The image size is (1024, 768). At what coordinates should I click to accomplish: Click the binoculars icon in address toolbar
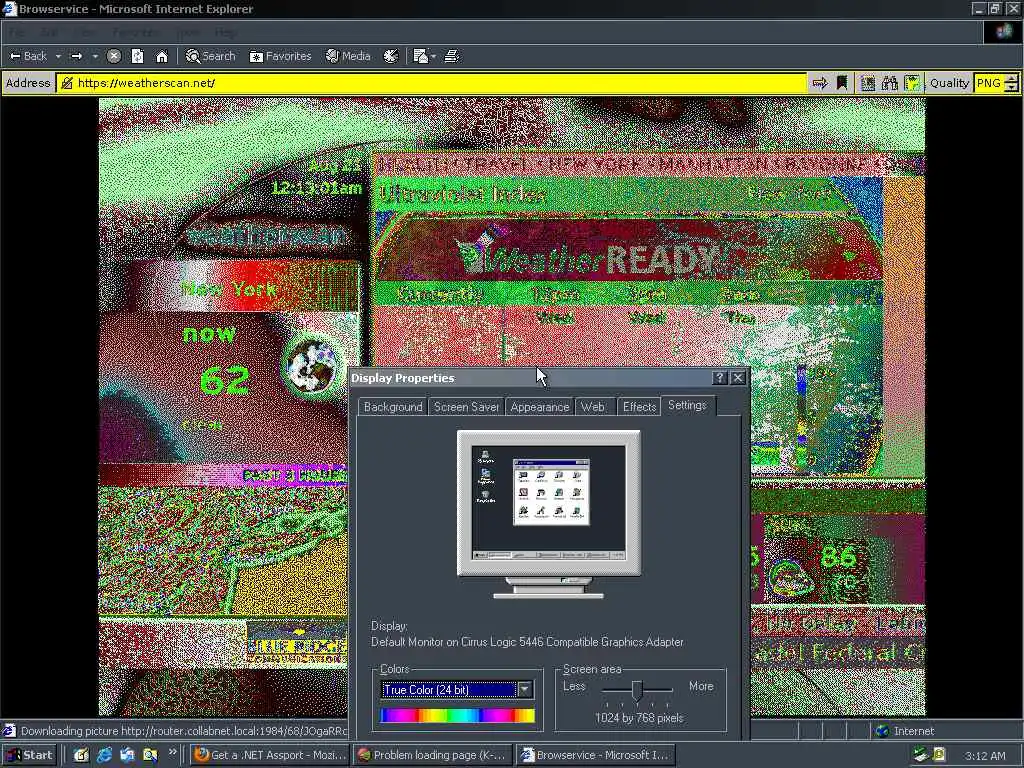pyautogui.click(x=889, y=83)
